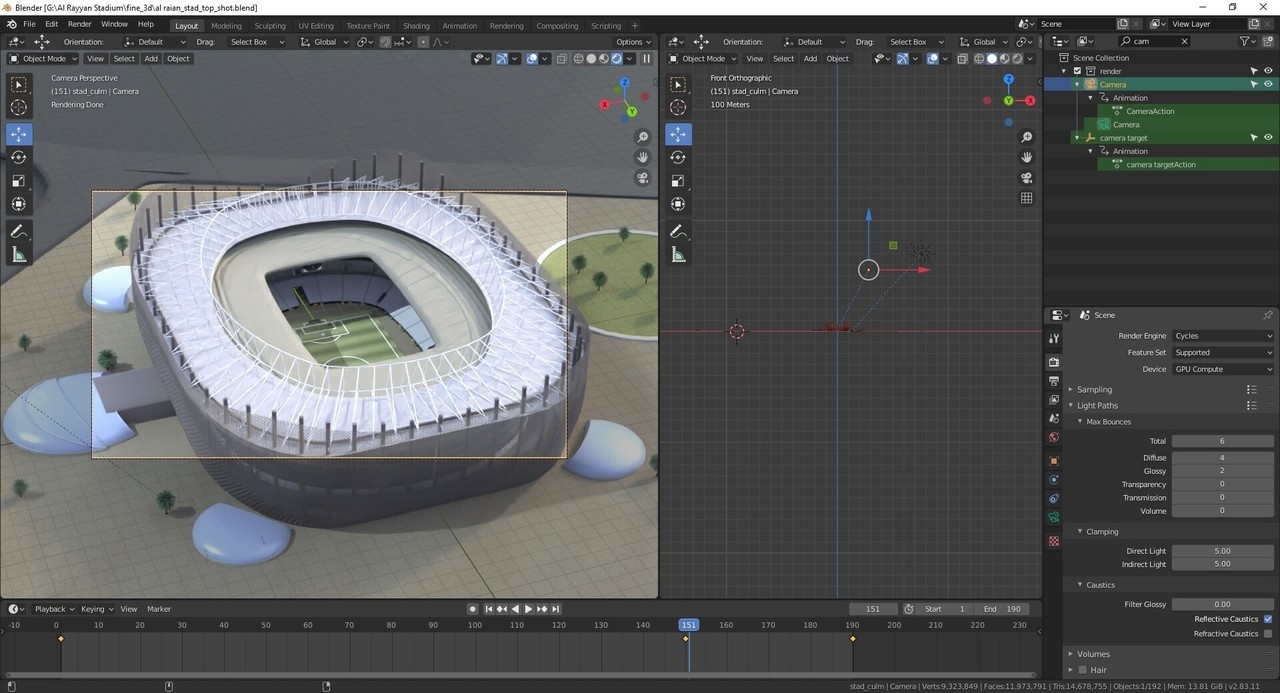
Task: Select the Scale tool in the left viewport
Action: (19, 181)
